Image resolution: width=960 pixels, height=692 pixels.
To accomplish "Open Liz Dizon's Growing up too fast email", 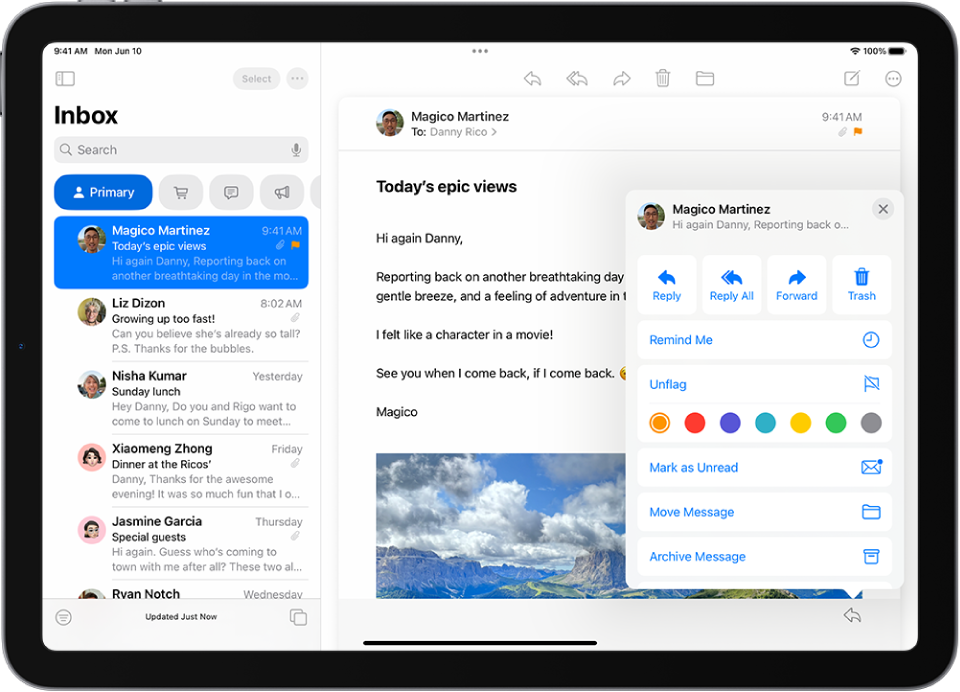I will (x=181, y=325).
